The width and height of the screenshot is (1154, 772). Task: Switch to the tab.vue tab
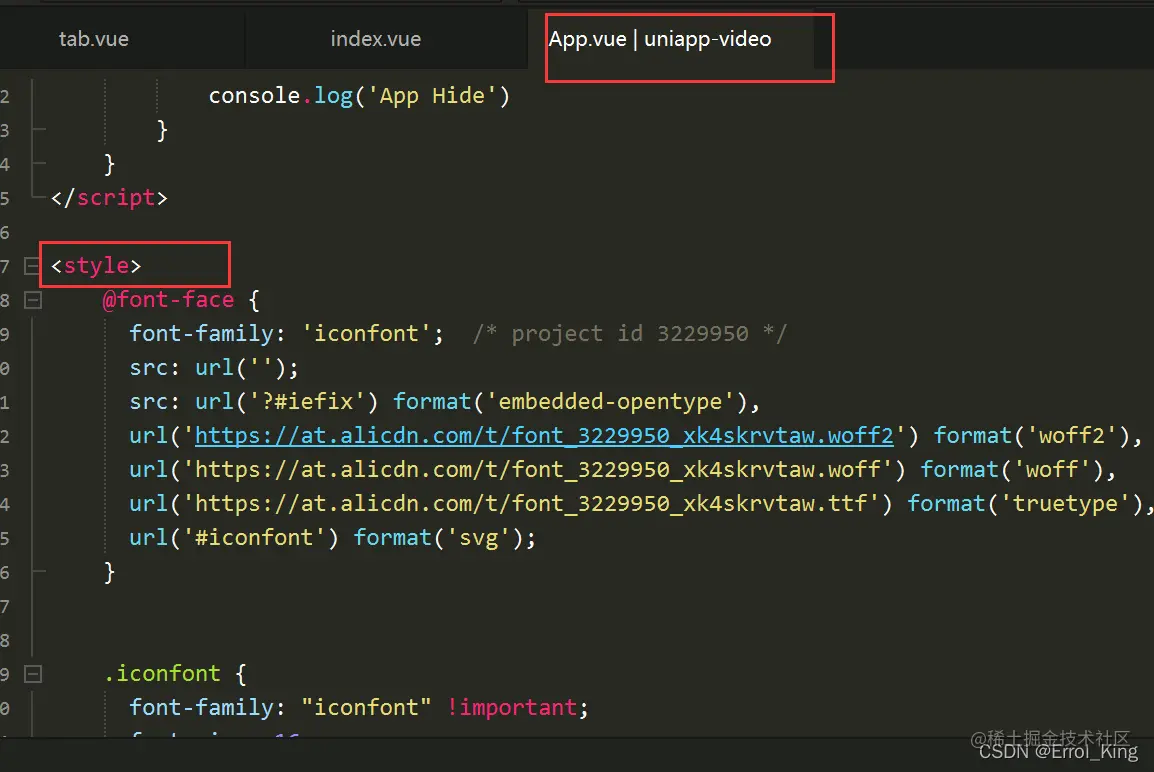pyautogui.click(x=93, y=39)
